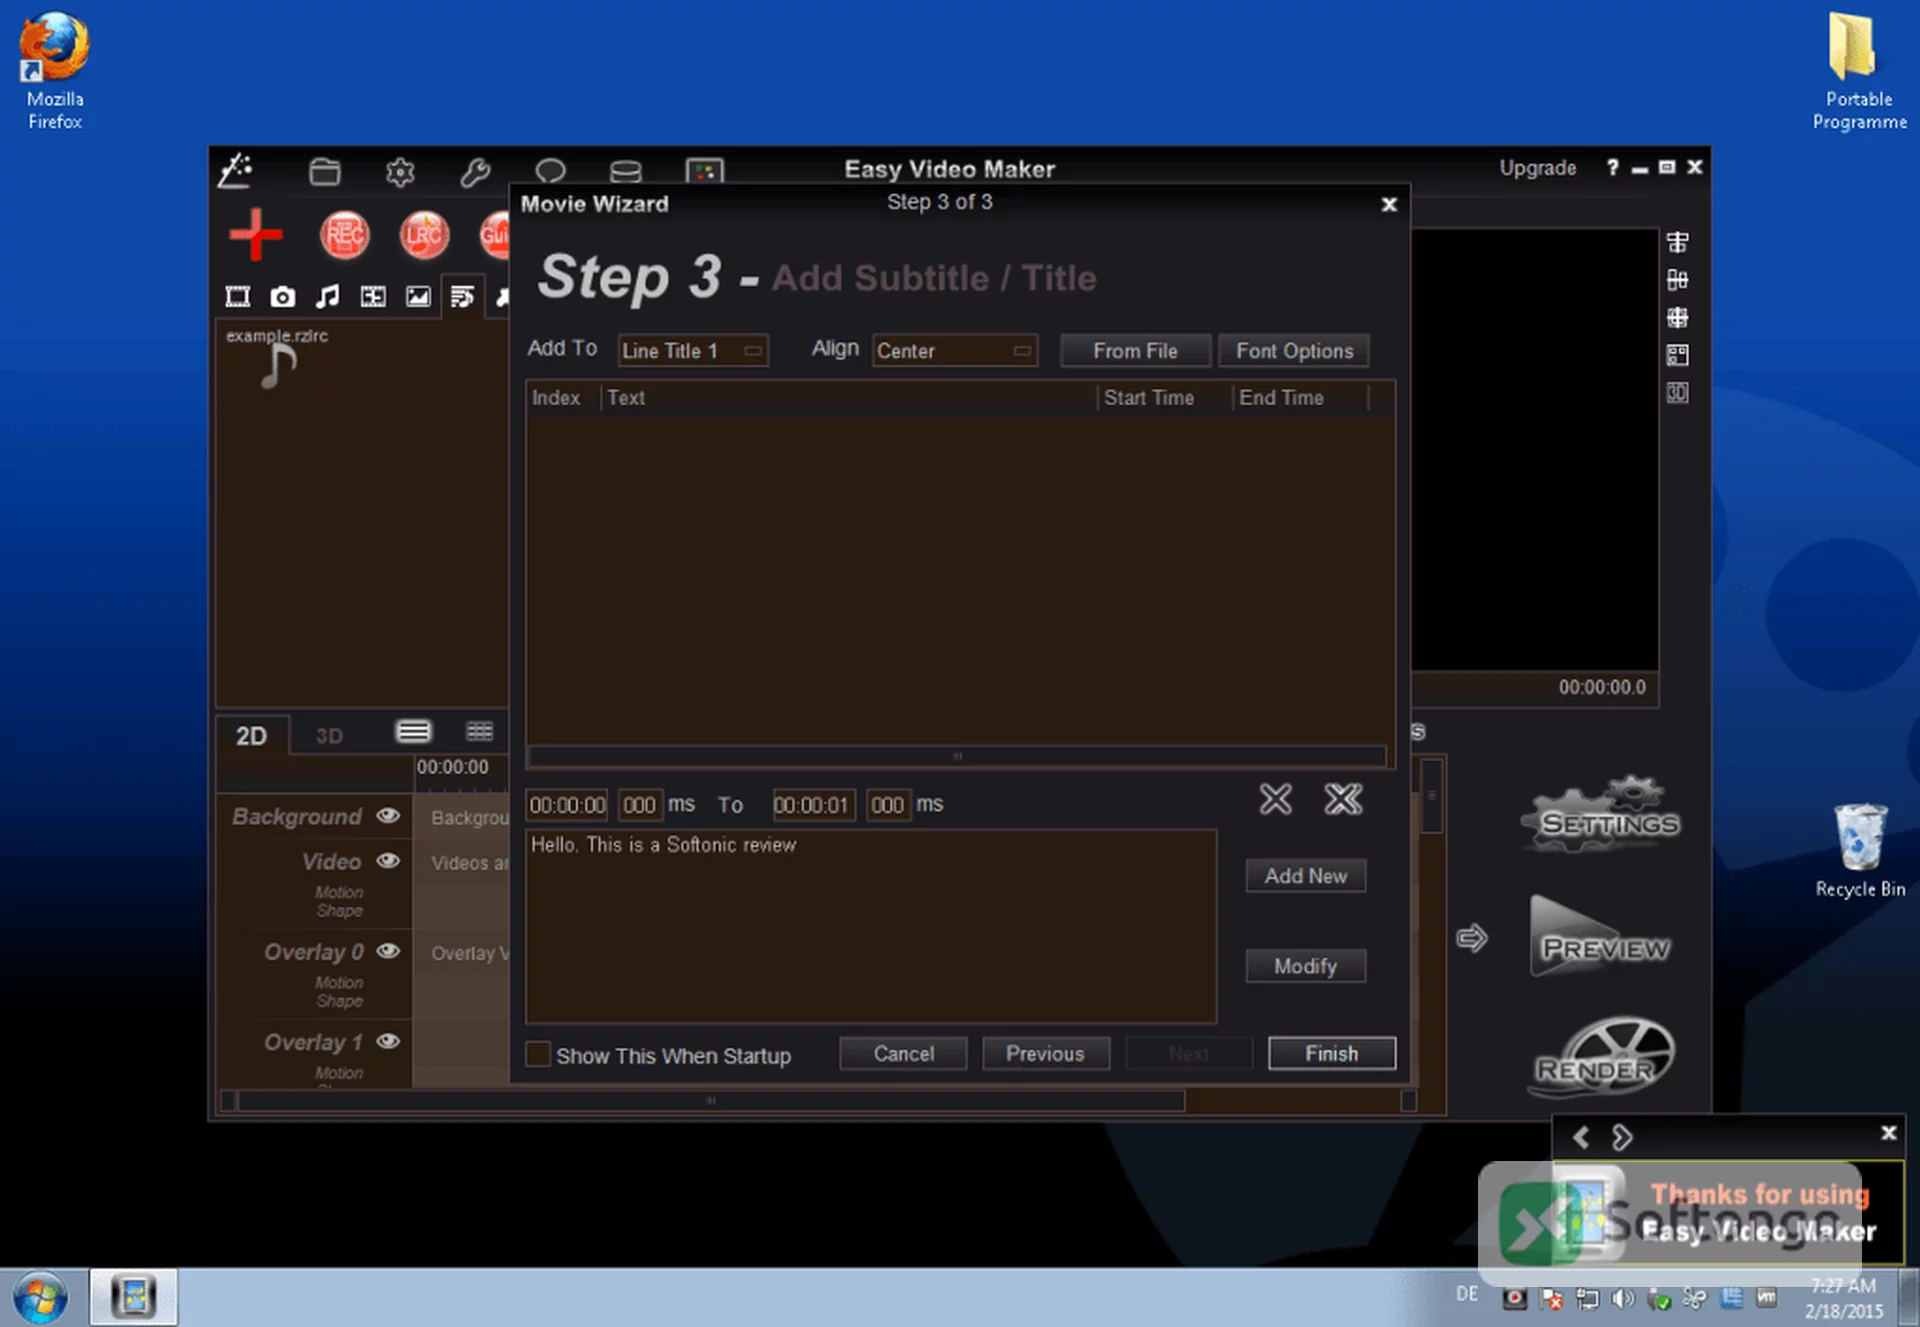
Task: Click the right arrow icon beside Preview
Action: click(x=1472, y=938)
